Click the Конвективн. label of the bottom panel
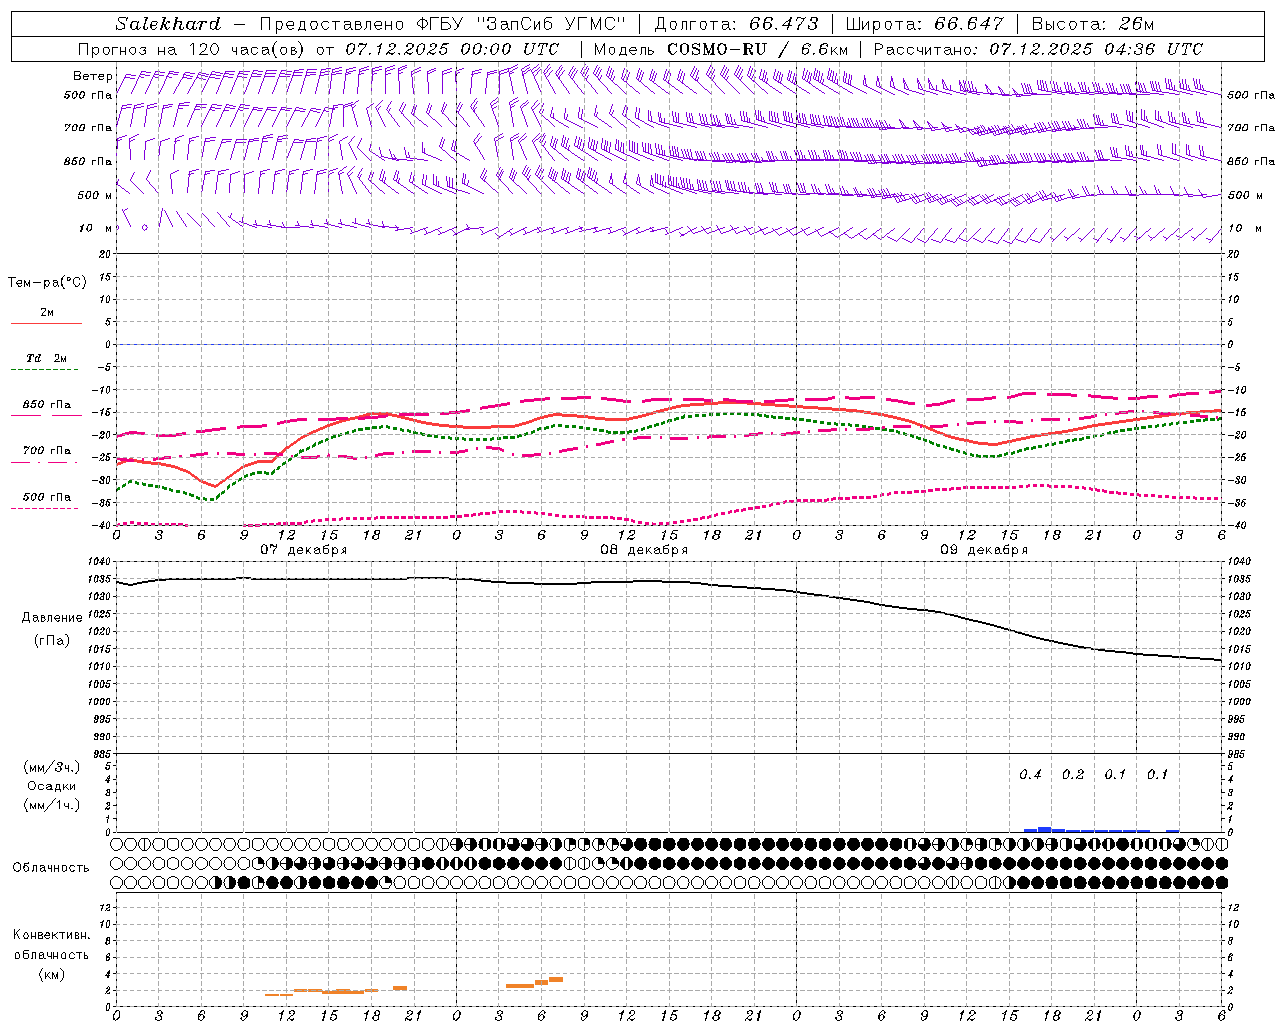1280x1024 pixels. click(52, 935)
